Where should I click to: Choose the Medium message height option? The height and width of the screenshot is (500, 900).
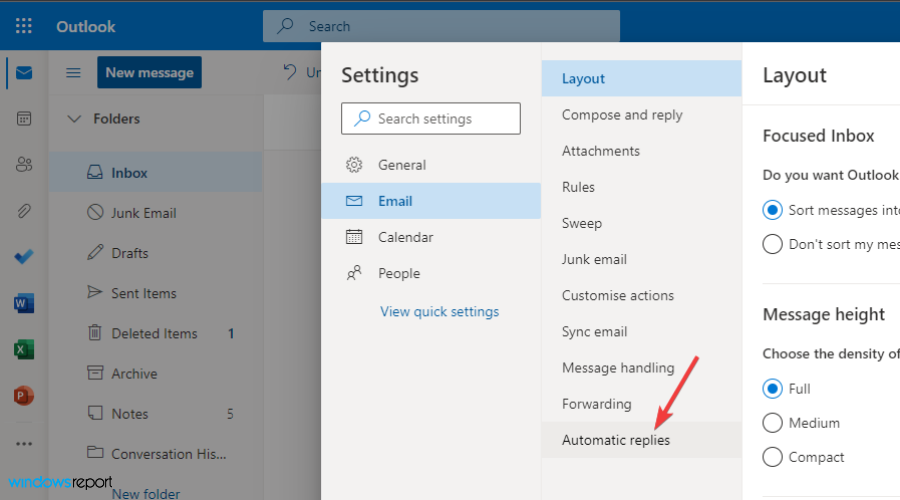click(772, 423)
